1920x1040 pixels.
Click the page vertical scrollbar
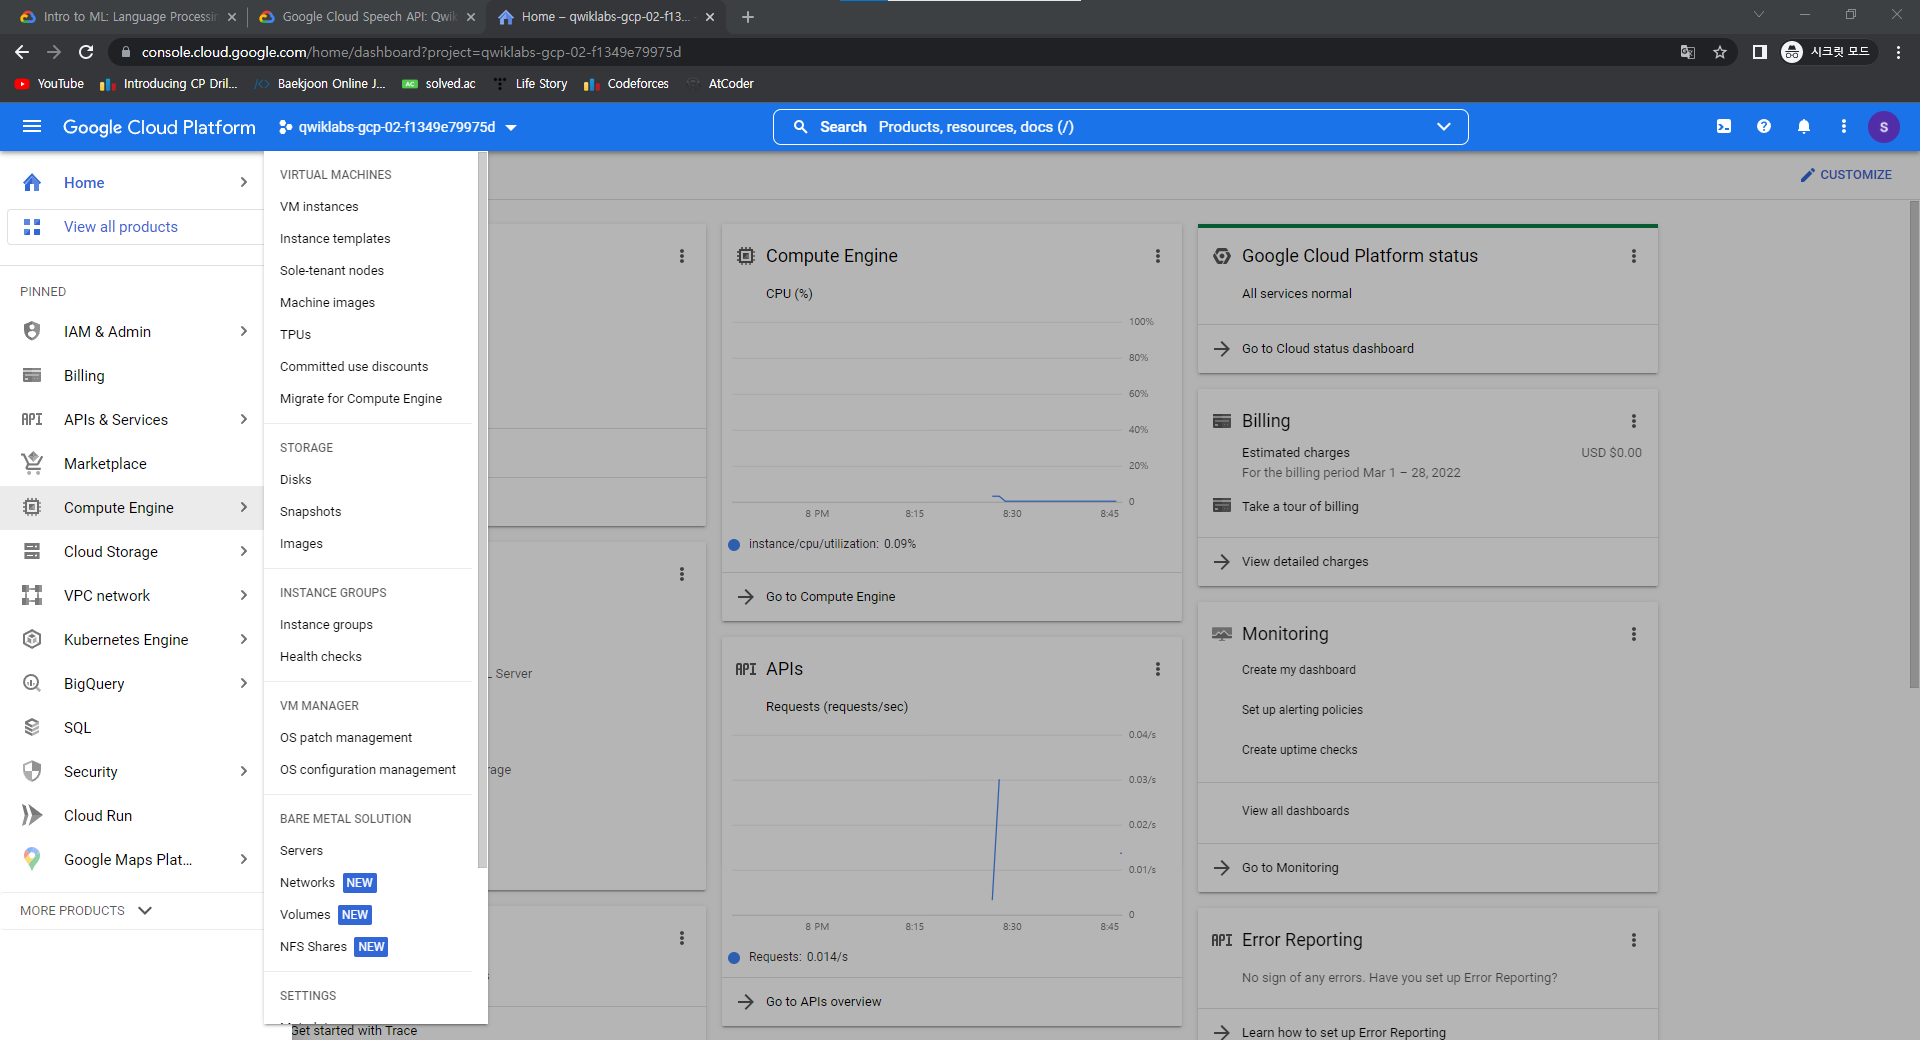click(1914, 445)
